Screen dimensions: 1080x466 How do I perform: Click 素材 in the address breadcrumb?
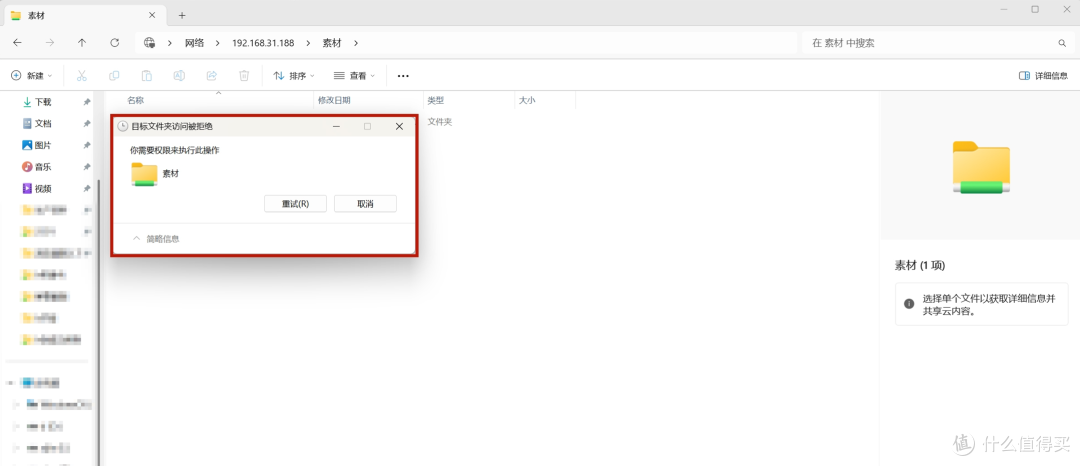point(332,43)
